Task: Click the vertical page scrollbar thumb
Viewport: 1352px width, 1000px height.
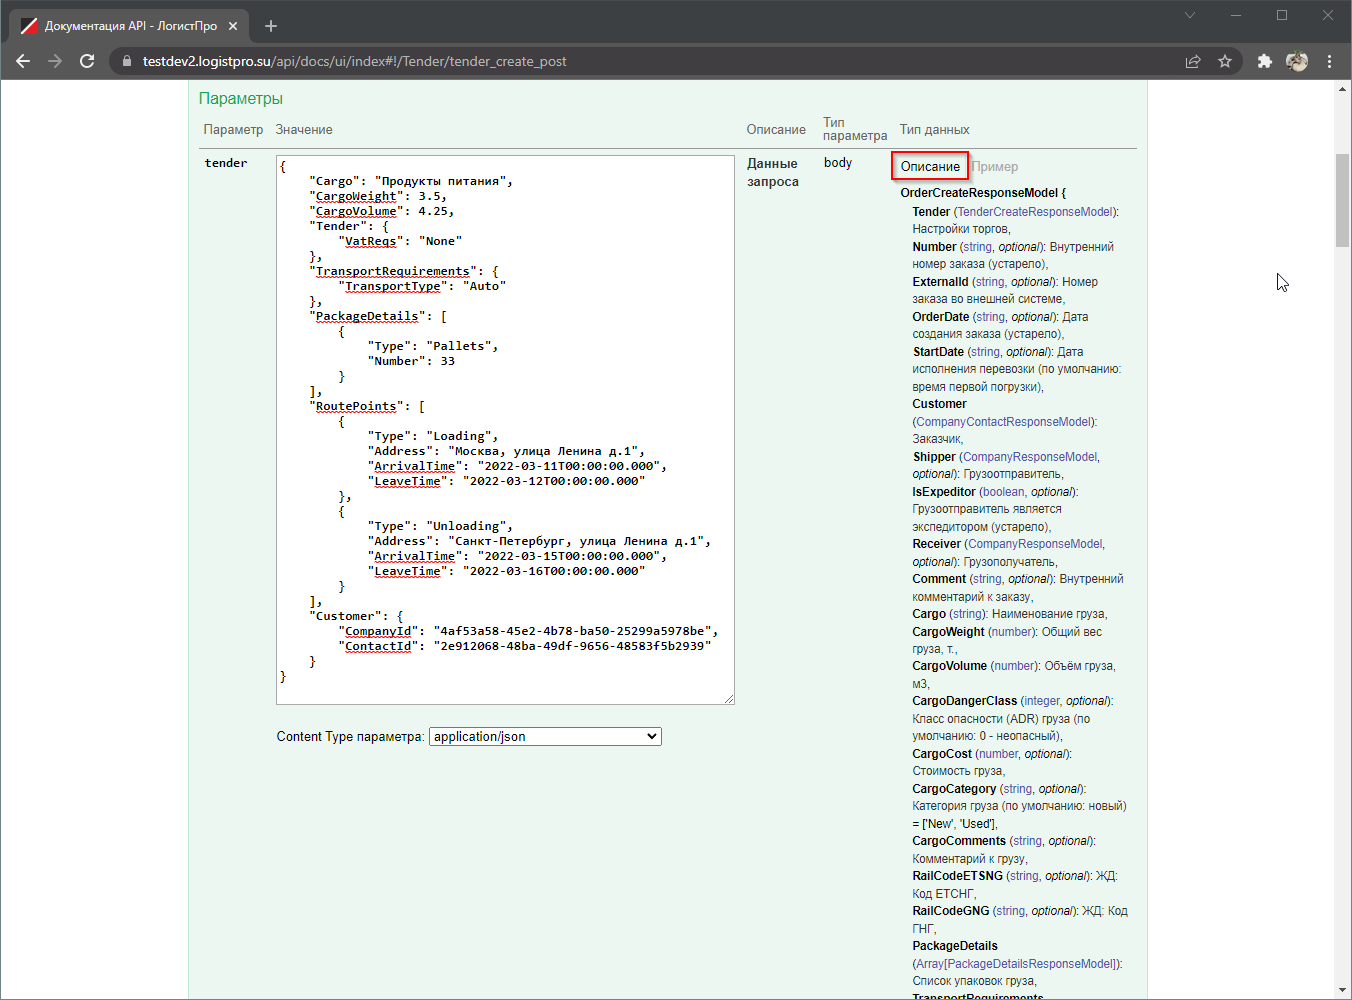Action: pyautogui.click(x=1342, y=200)
